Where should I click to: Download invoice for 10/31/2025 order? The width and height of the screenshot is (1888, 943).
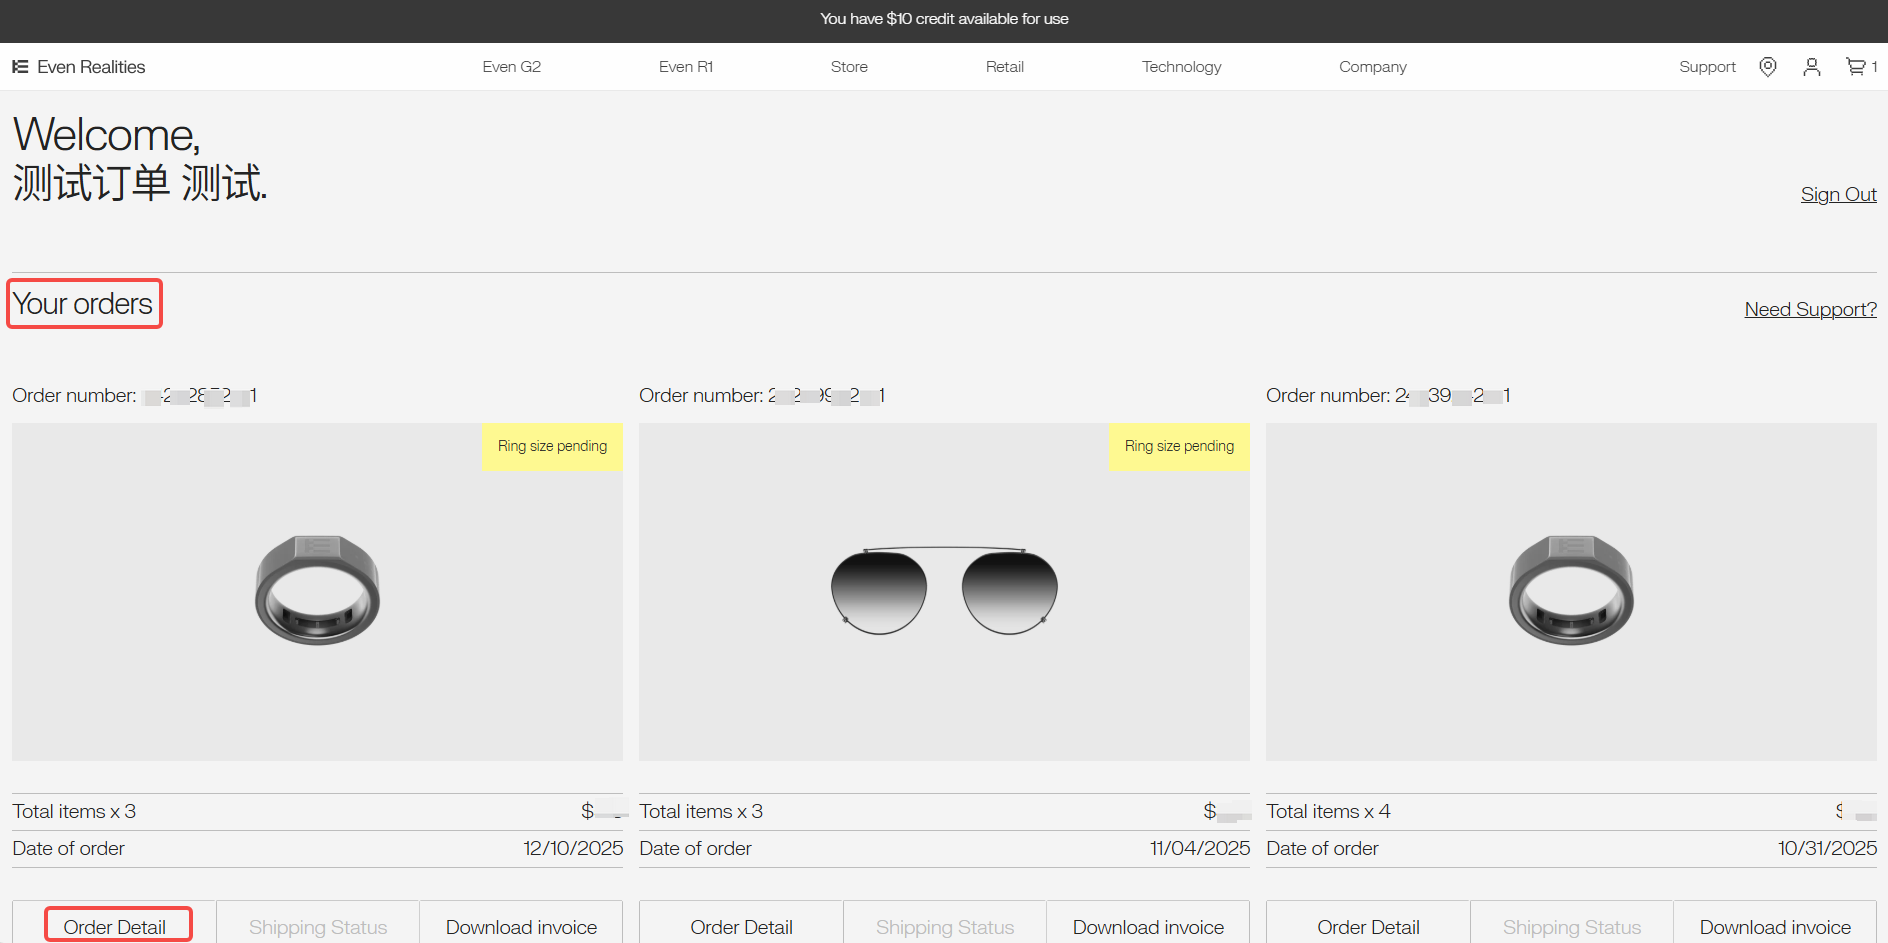pyautogui.click(x=1775, y=927)
